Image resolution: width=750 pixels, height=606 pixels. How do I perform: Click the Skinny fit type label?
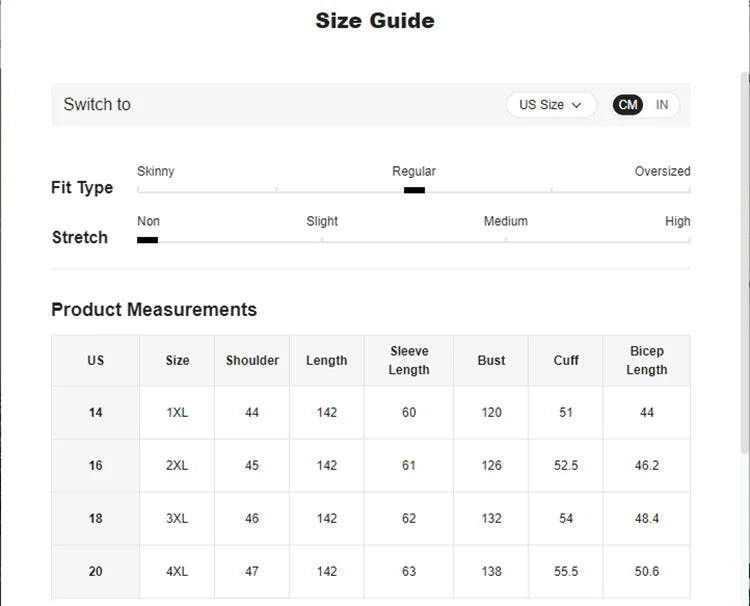[156, 172]
